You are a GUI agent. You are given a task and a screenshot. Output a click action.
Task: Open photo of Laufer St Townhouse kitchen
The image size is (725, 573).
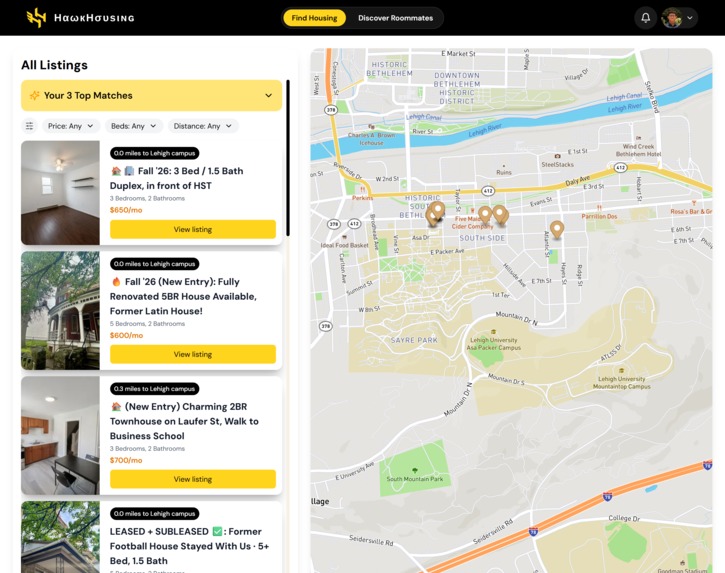coord(61,436)
